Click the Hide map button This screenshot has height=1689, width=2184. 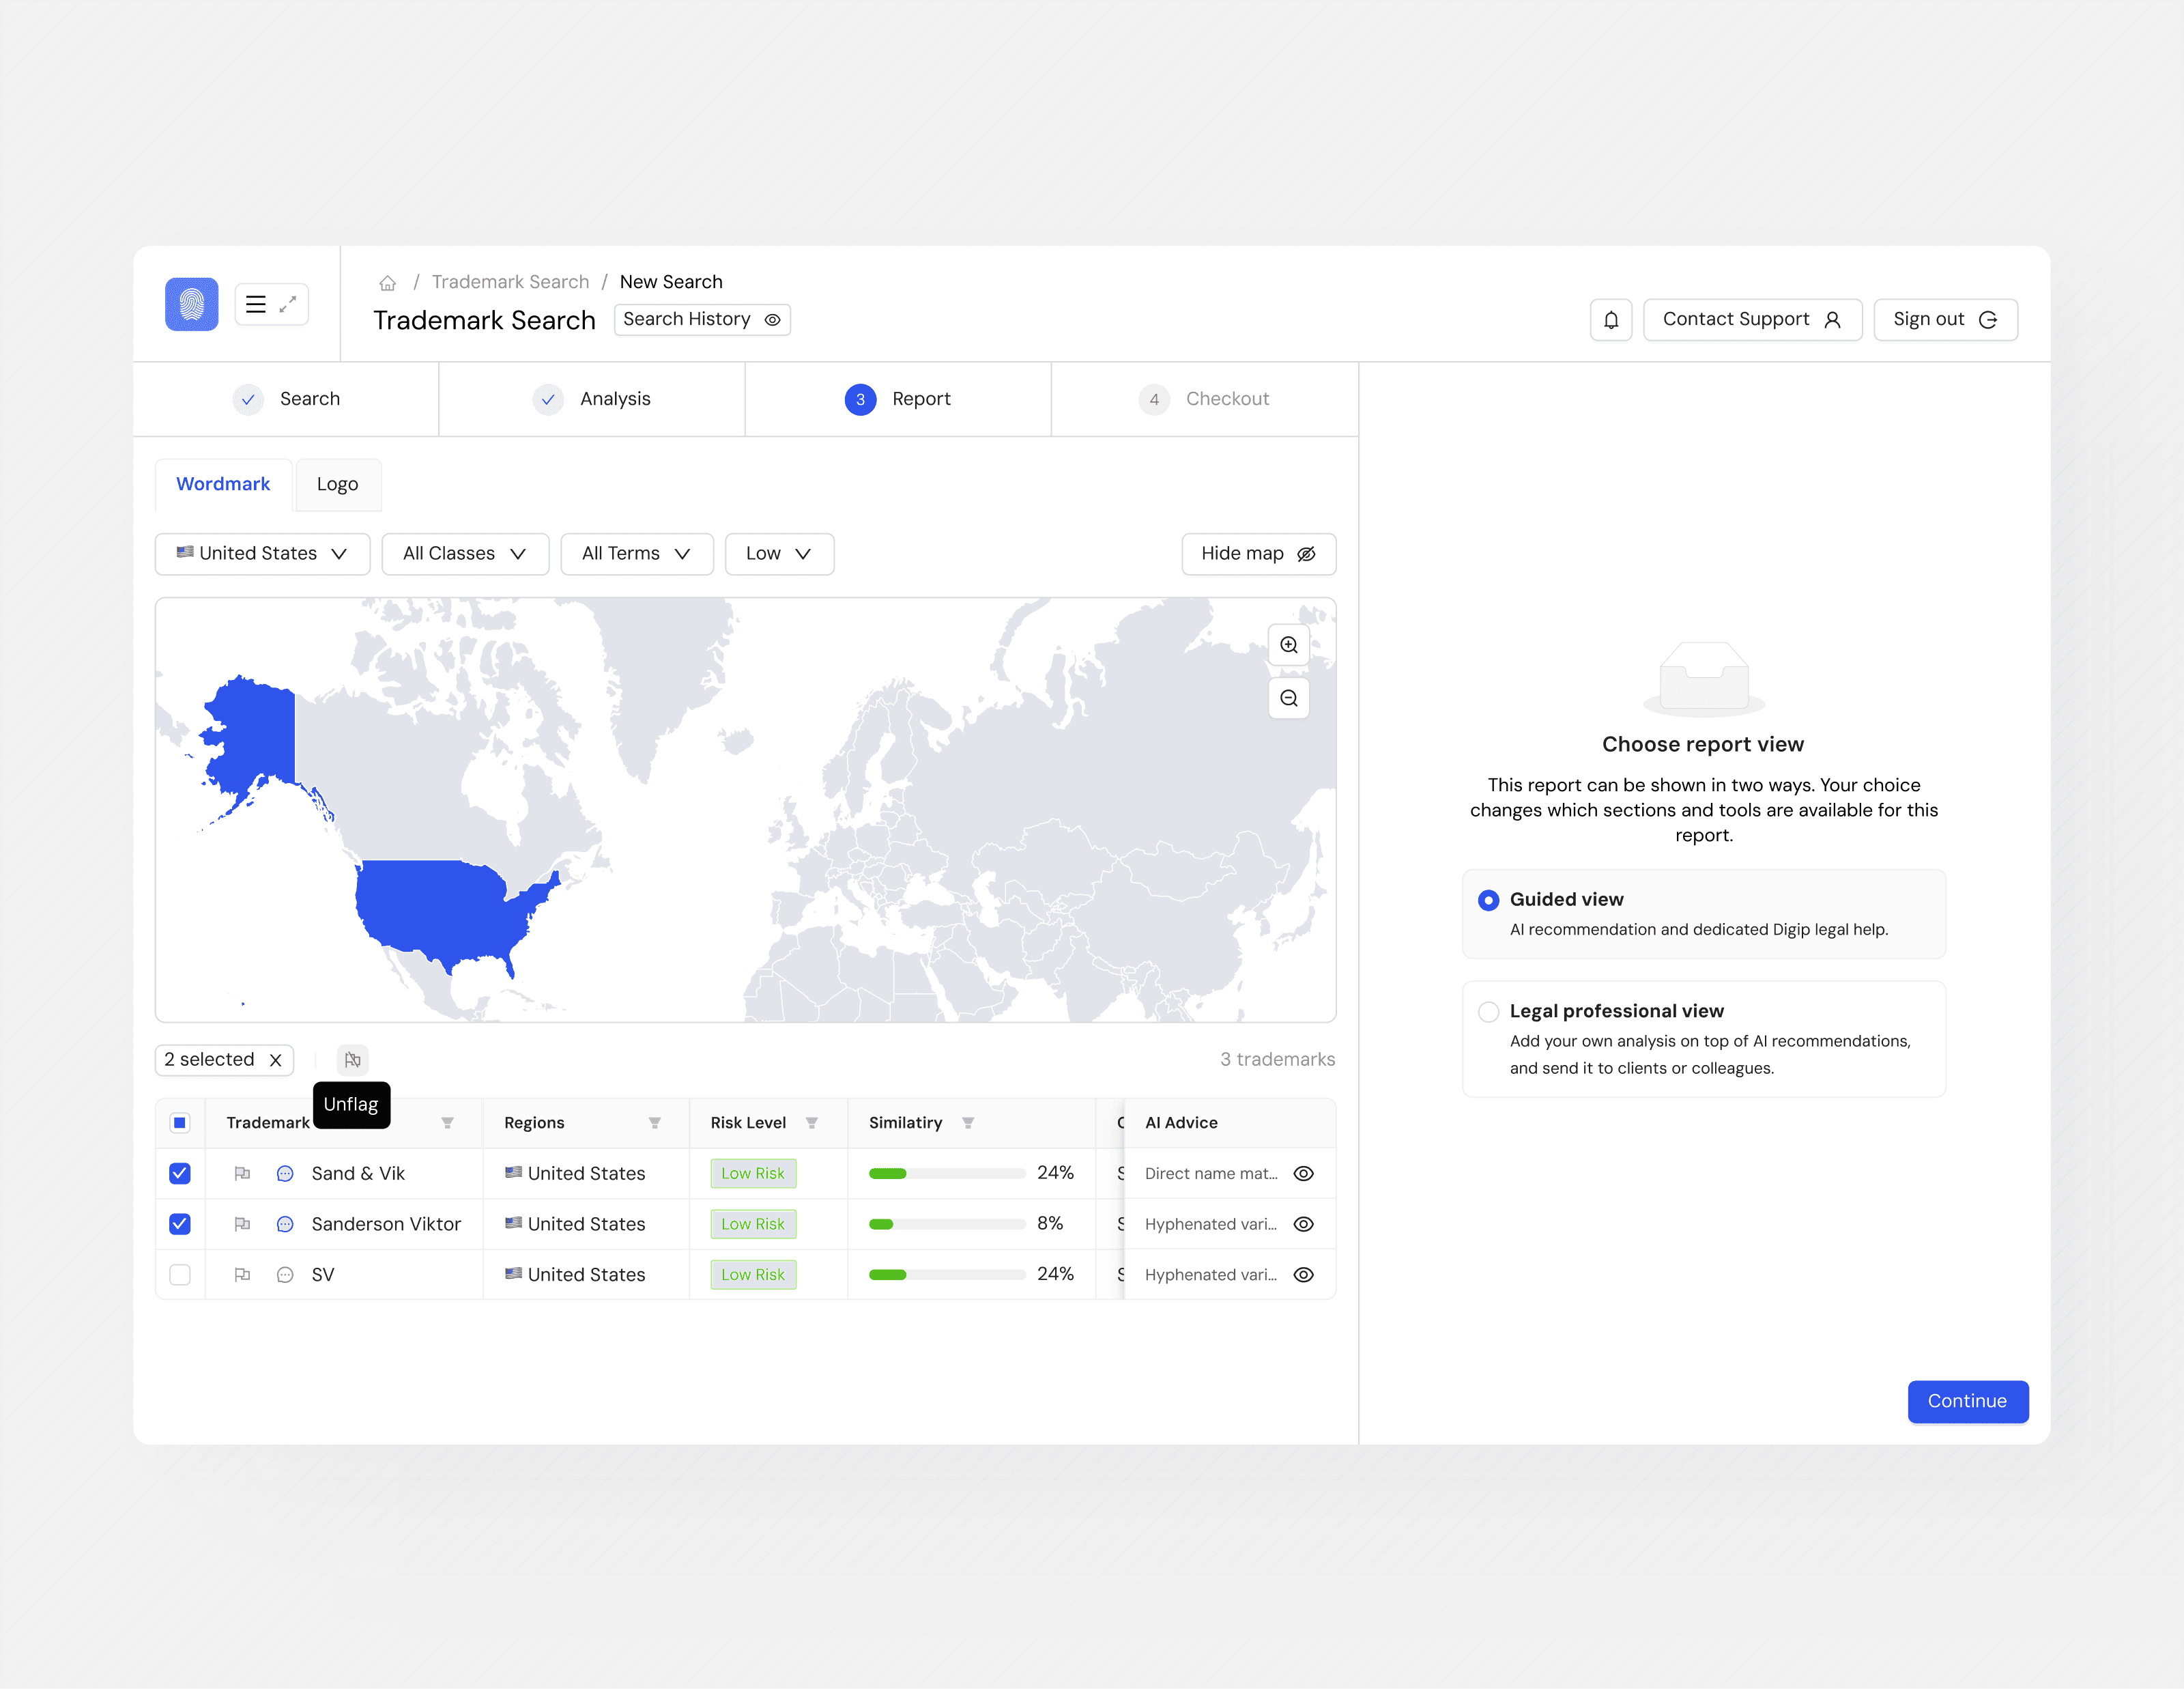(1257, 554)
